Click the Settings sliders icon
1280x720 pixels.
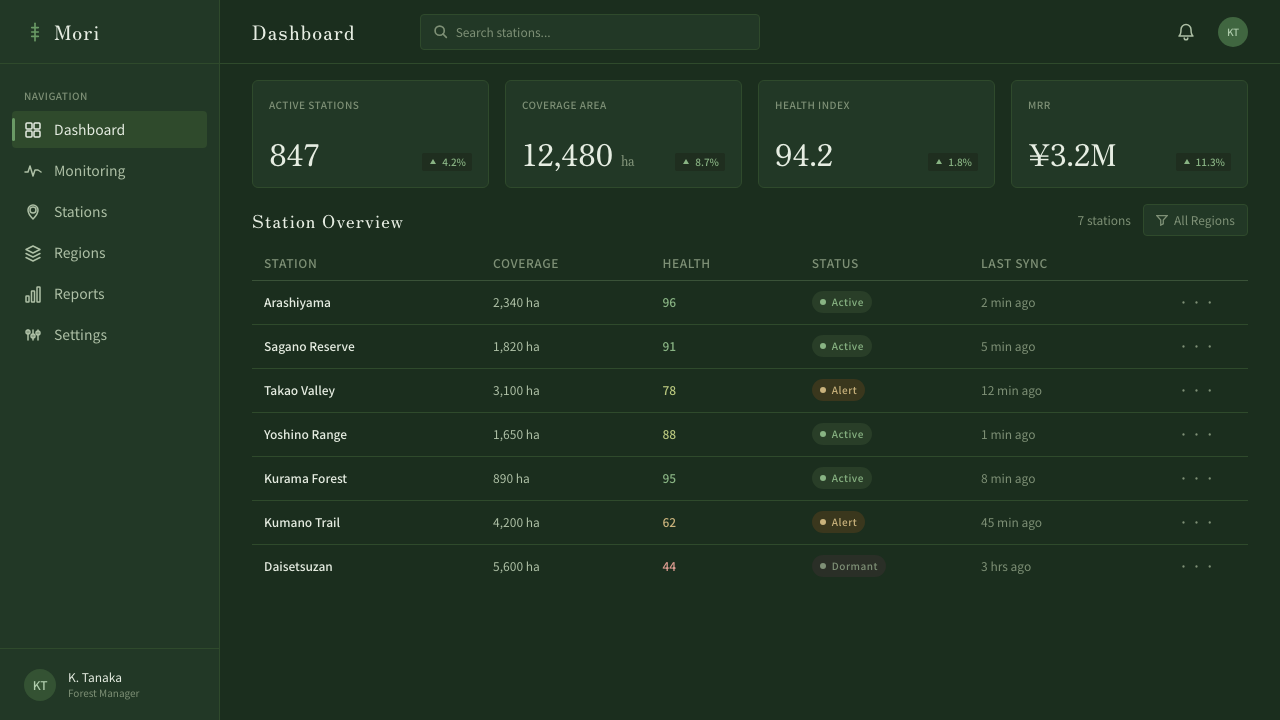[33, 335]
